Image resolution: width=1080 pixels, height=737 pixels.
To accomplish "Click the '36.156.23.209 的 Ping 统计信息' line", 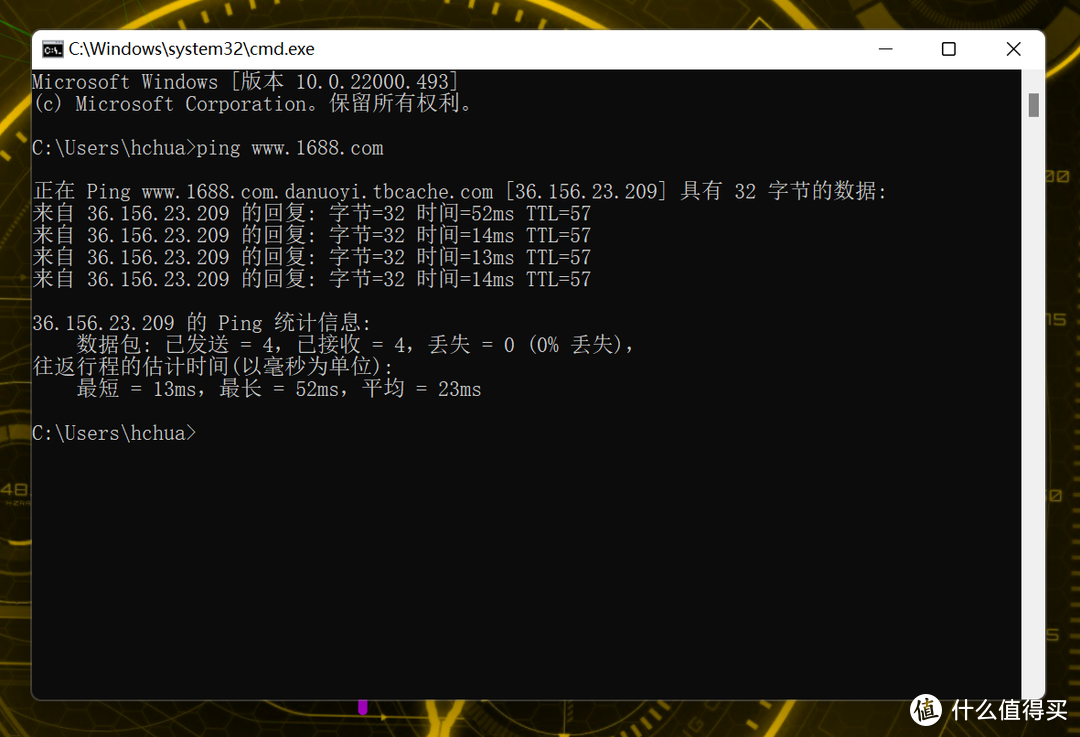I will [x=202, y=323].
